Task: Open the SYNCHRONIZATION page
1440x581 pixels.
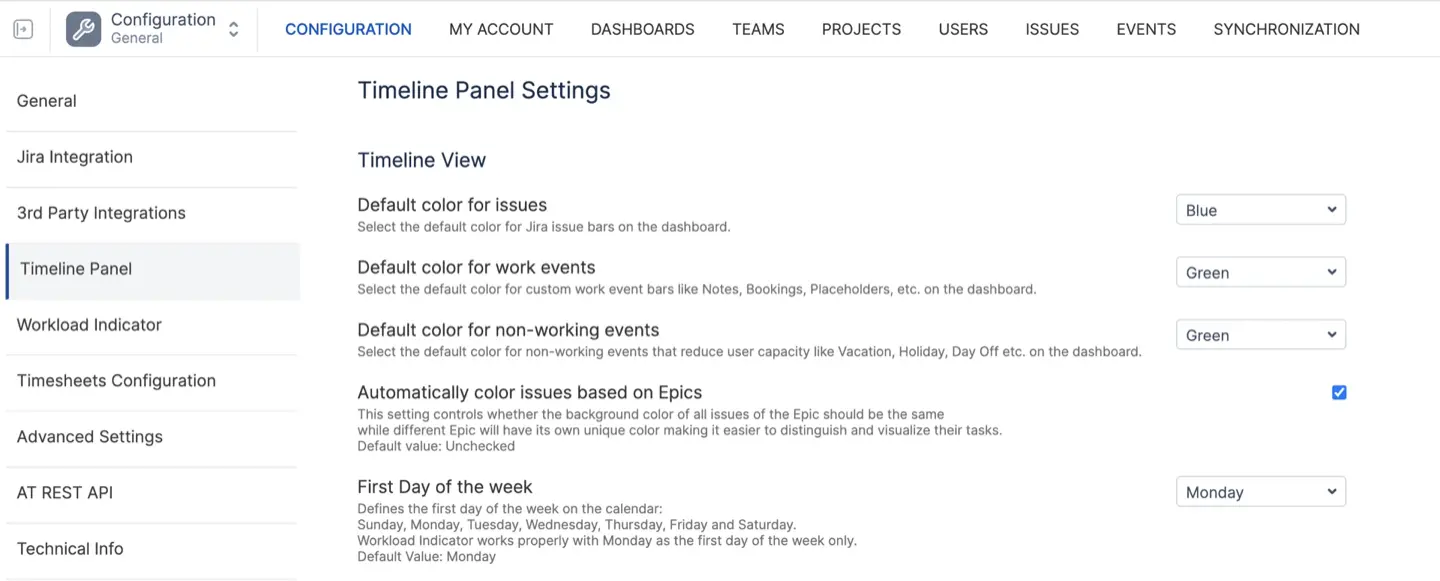Action: [1286, 29]
